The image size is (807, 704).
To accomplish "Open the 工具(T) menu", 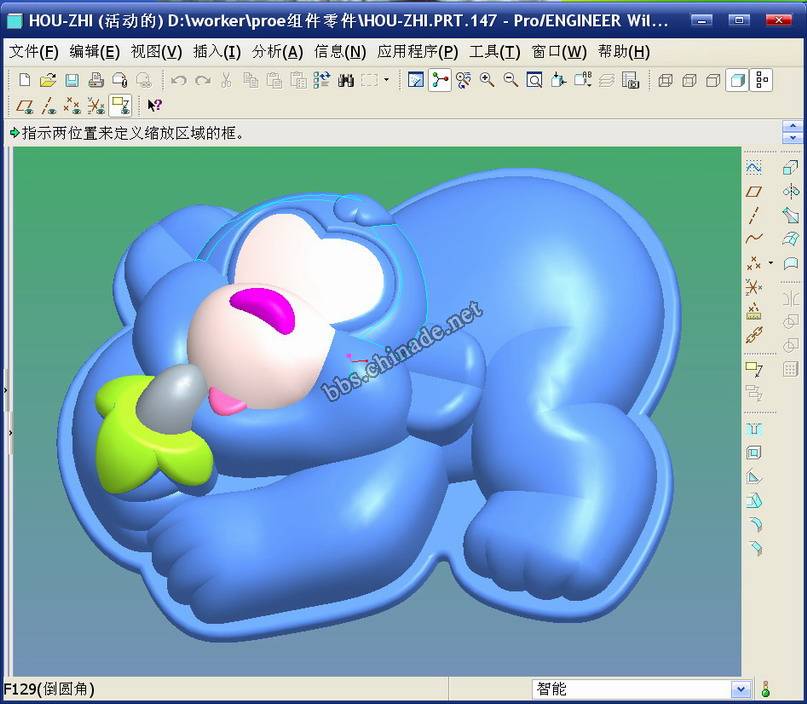I will click(x=495, y=51).
